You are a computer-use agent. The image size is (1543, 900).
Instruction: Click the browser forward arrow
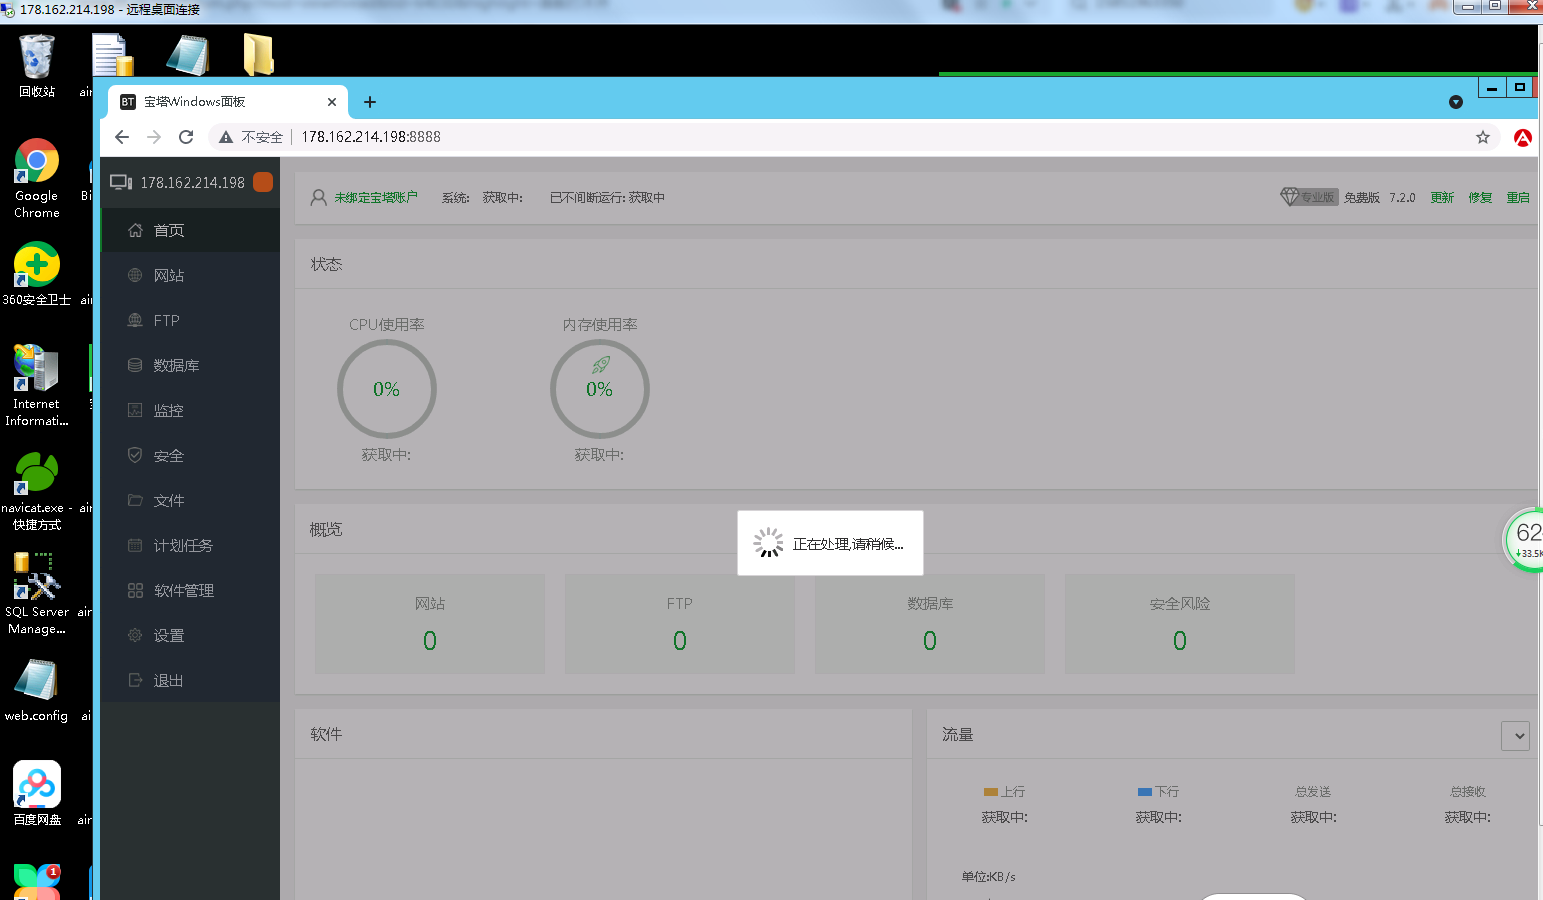click(x=154, y=137)
